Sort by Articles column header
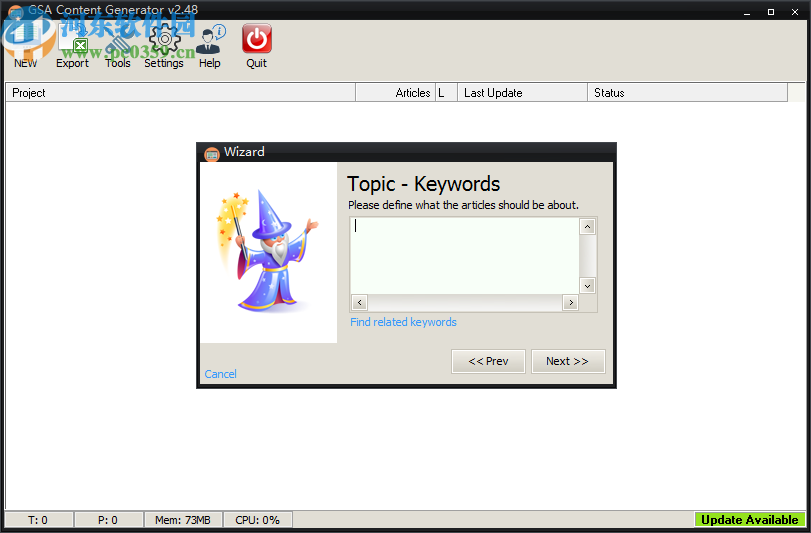 click(x=396, y=93)
